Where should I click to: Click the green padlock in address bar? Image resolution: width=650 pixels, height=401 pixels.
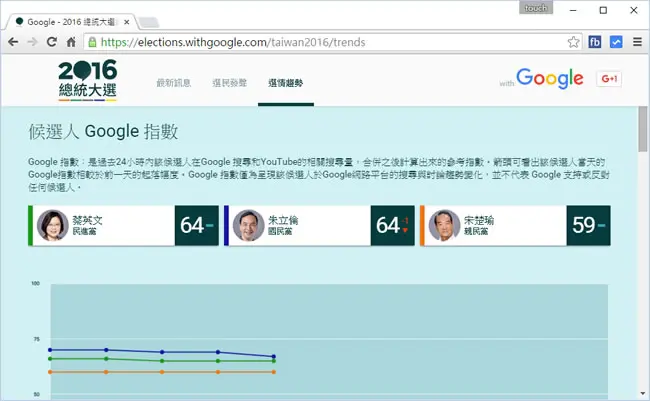[x=92, y=42]
